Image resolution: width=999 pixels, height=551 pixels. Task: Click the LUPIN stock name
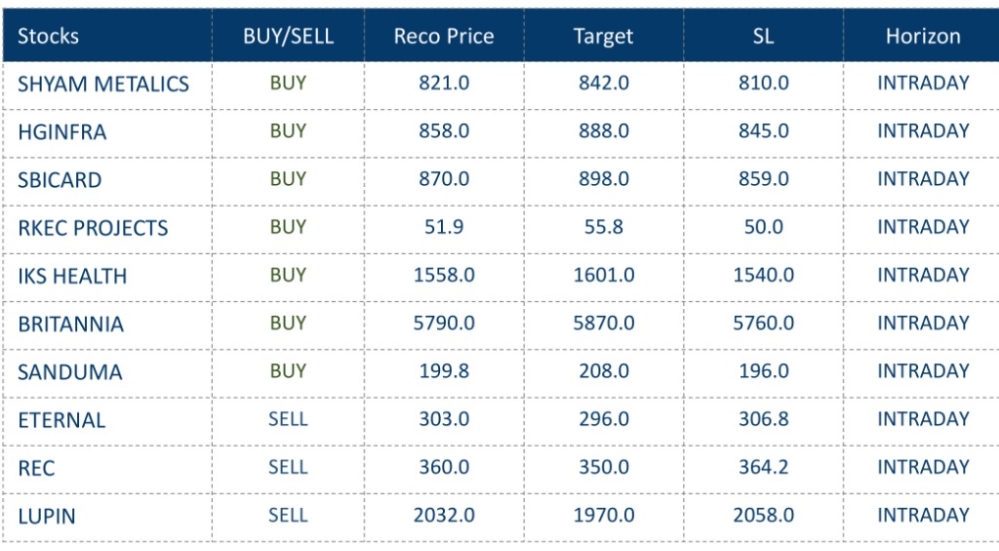47,516
